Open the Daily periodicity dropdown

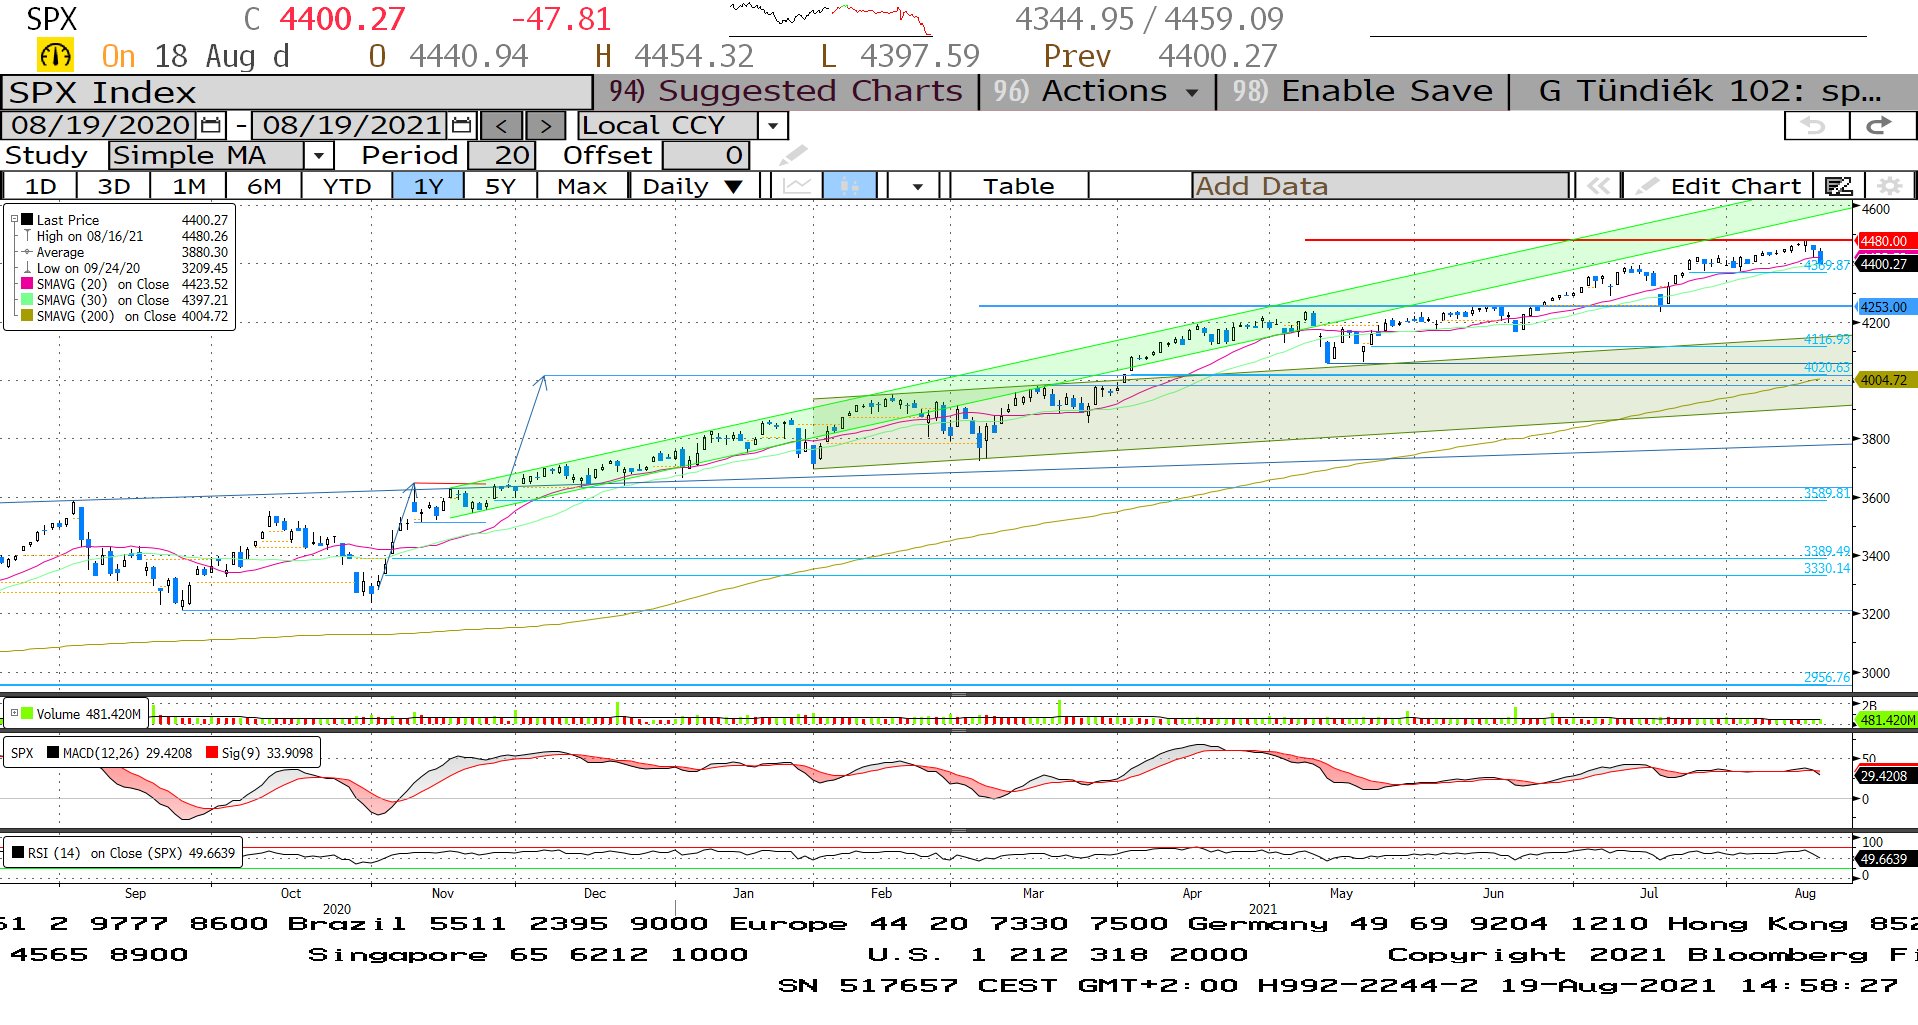[692, 186]
